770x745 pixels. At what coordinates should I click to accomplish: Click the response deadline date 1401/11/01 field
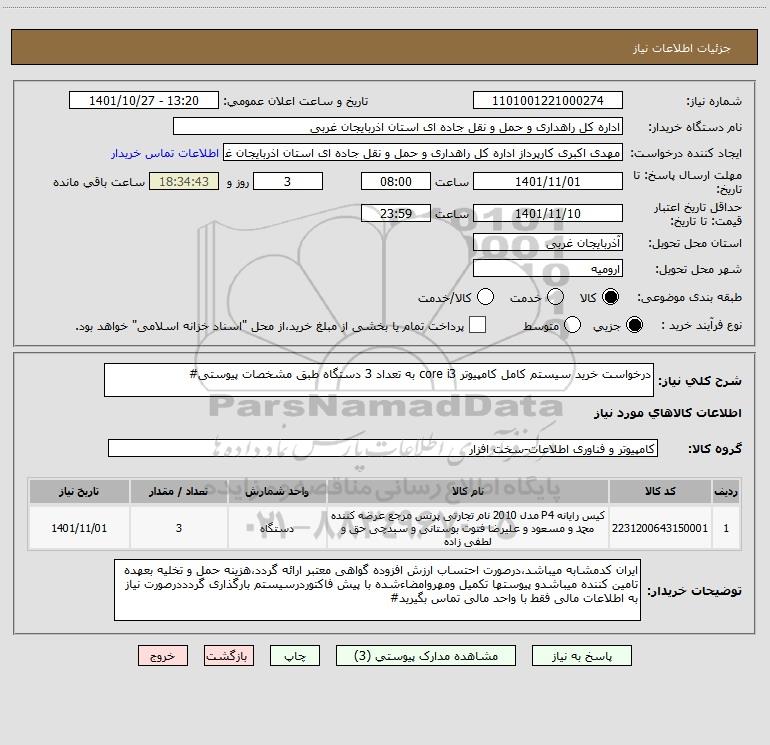click(x=548, y=181)
